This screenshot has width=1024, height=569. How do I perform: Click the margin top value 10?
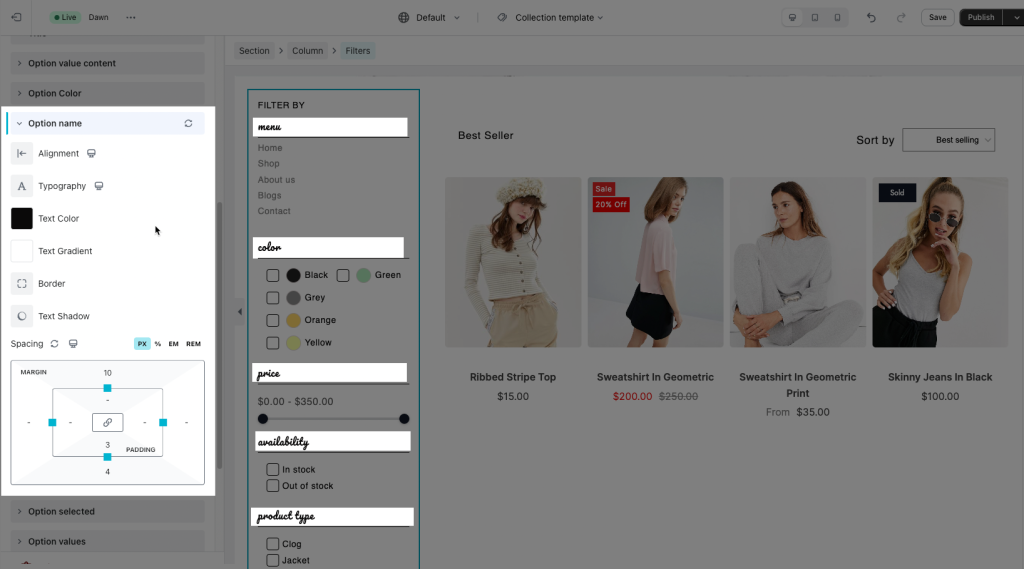coord(108,373)
